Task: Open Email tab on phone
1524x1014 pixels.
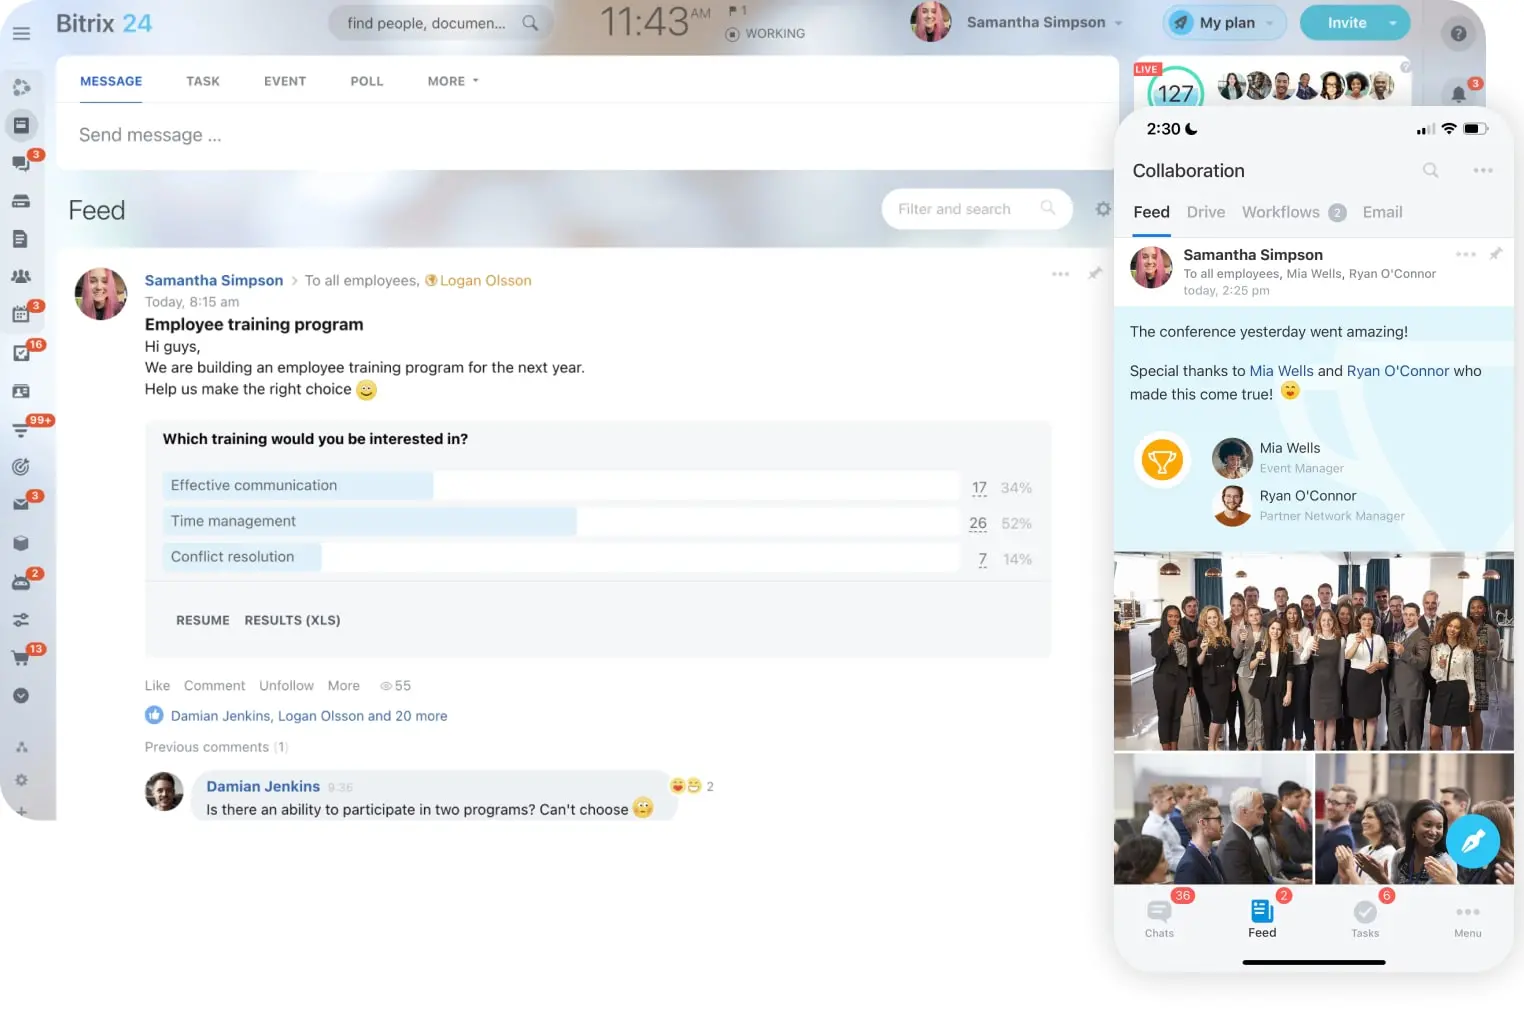Action: pyautogui.click(x=1382, y=212)
